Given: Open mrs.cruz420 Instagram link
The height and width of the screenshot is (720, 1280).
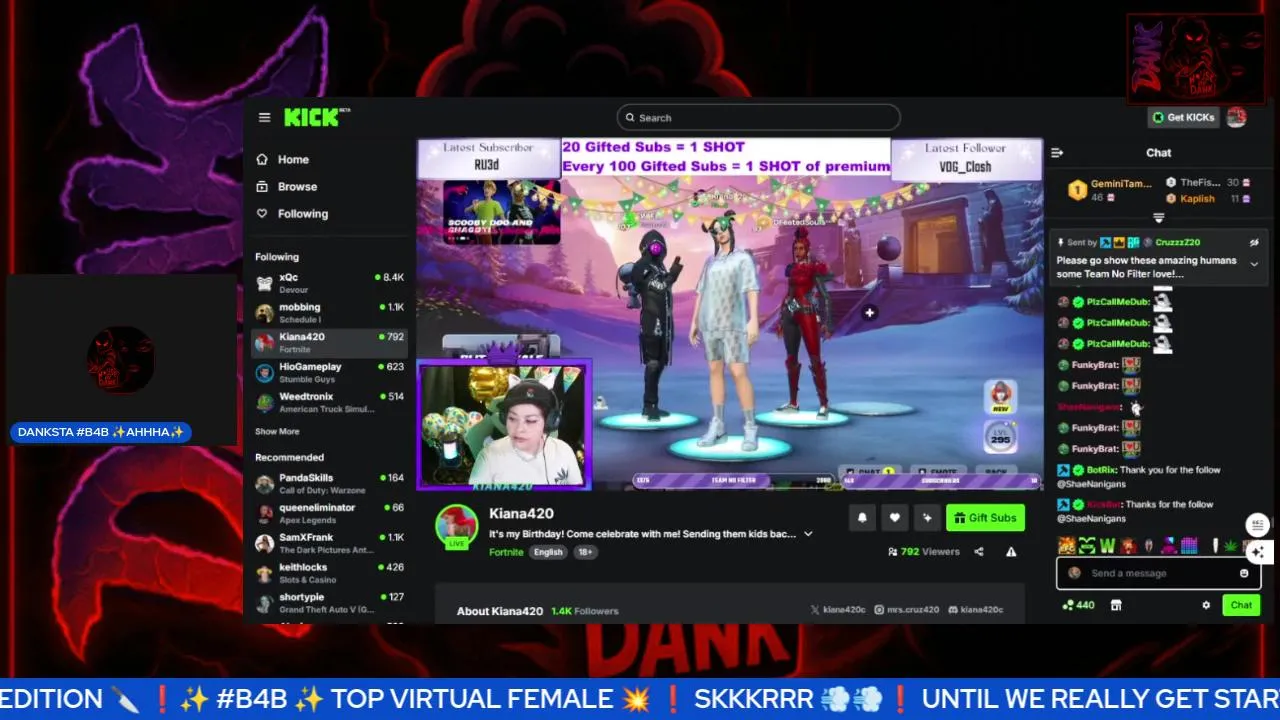Looking at the screenshot, I should [x=907, y=610].
